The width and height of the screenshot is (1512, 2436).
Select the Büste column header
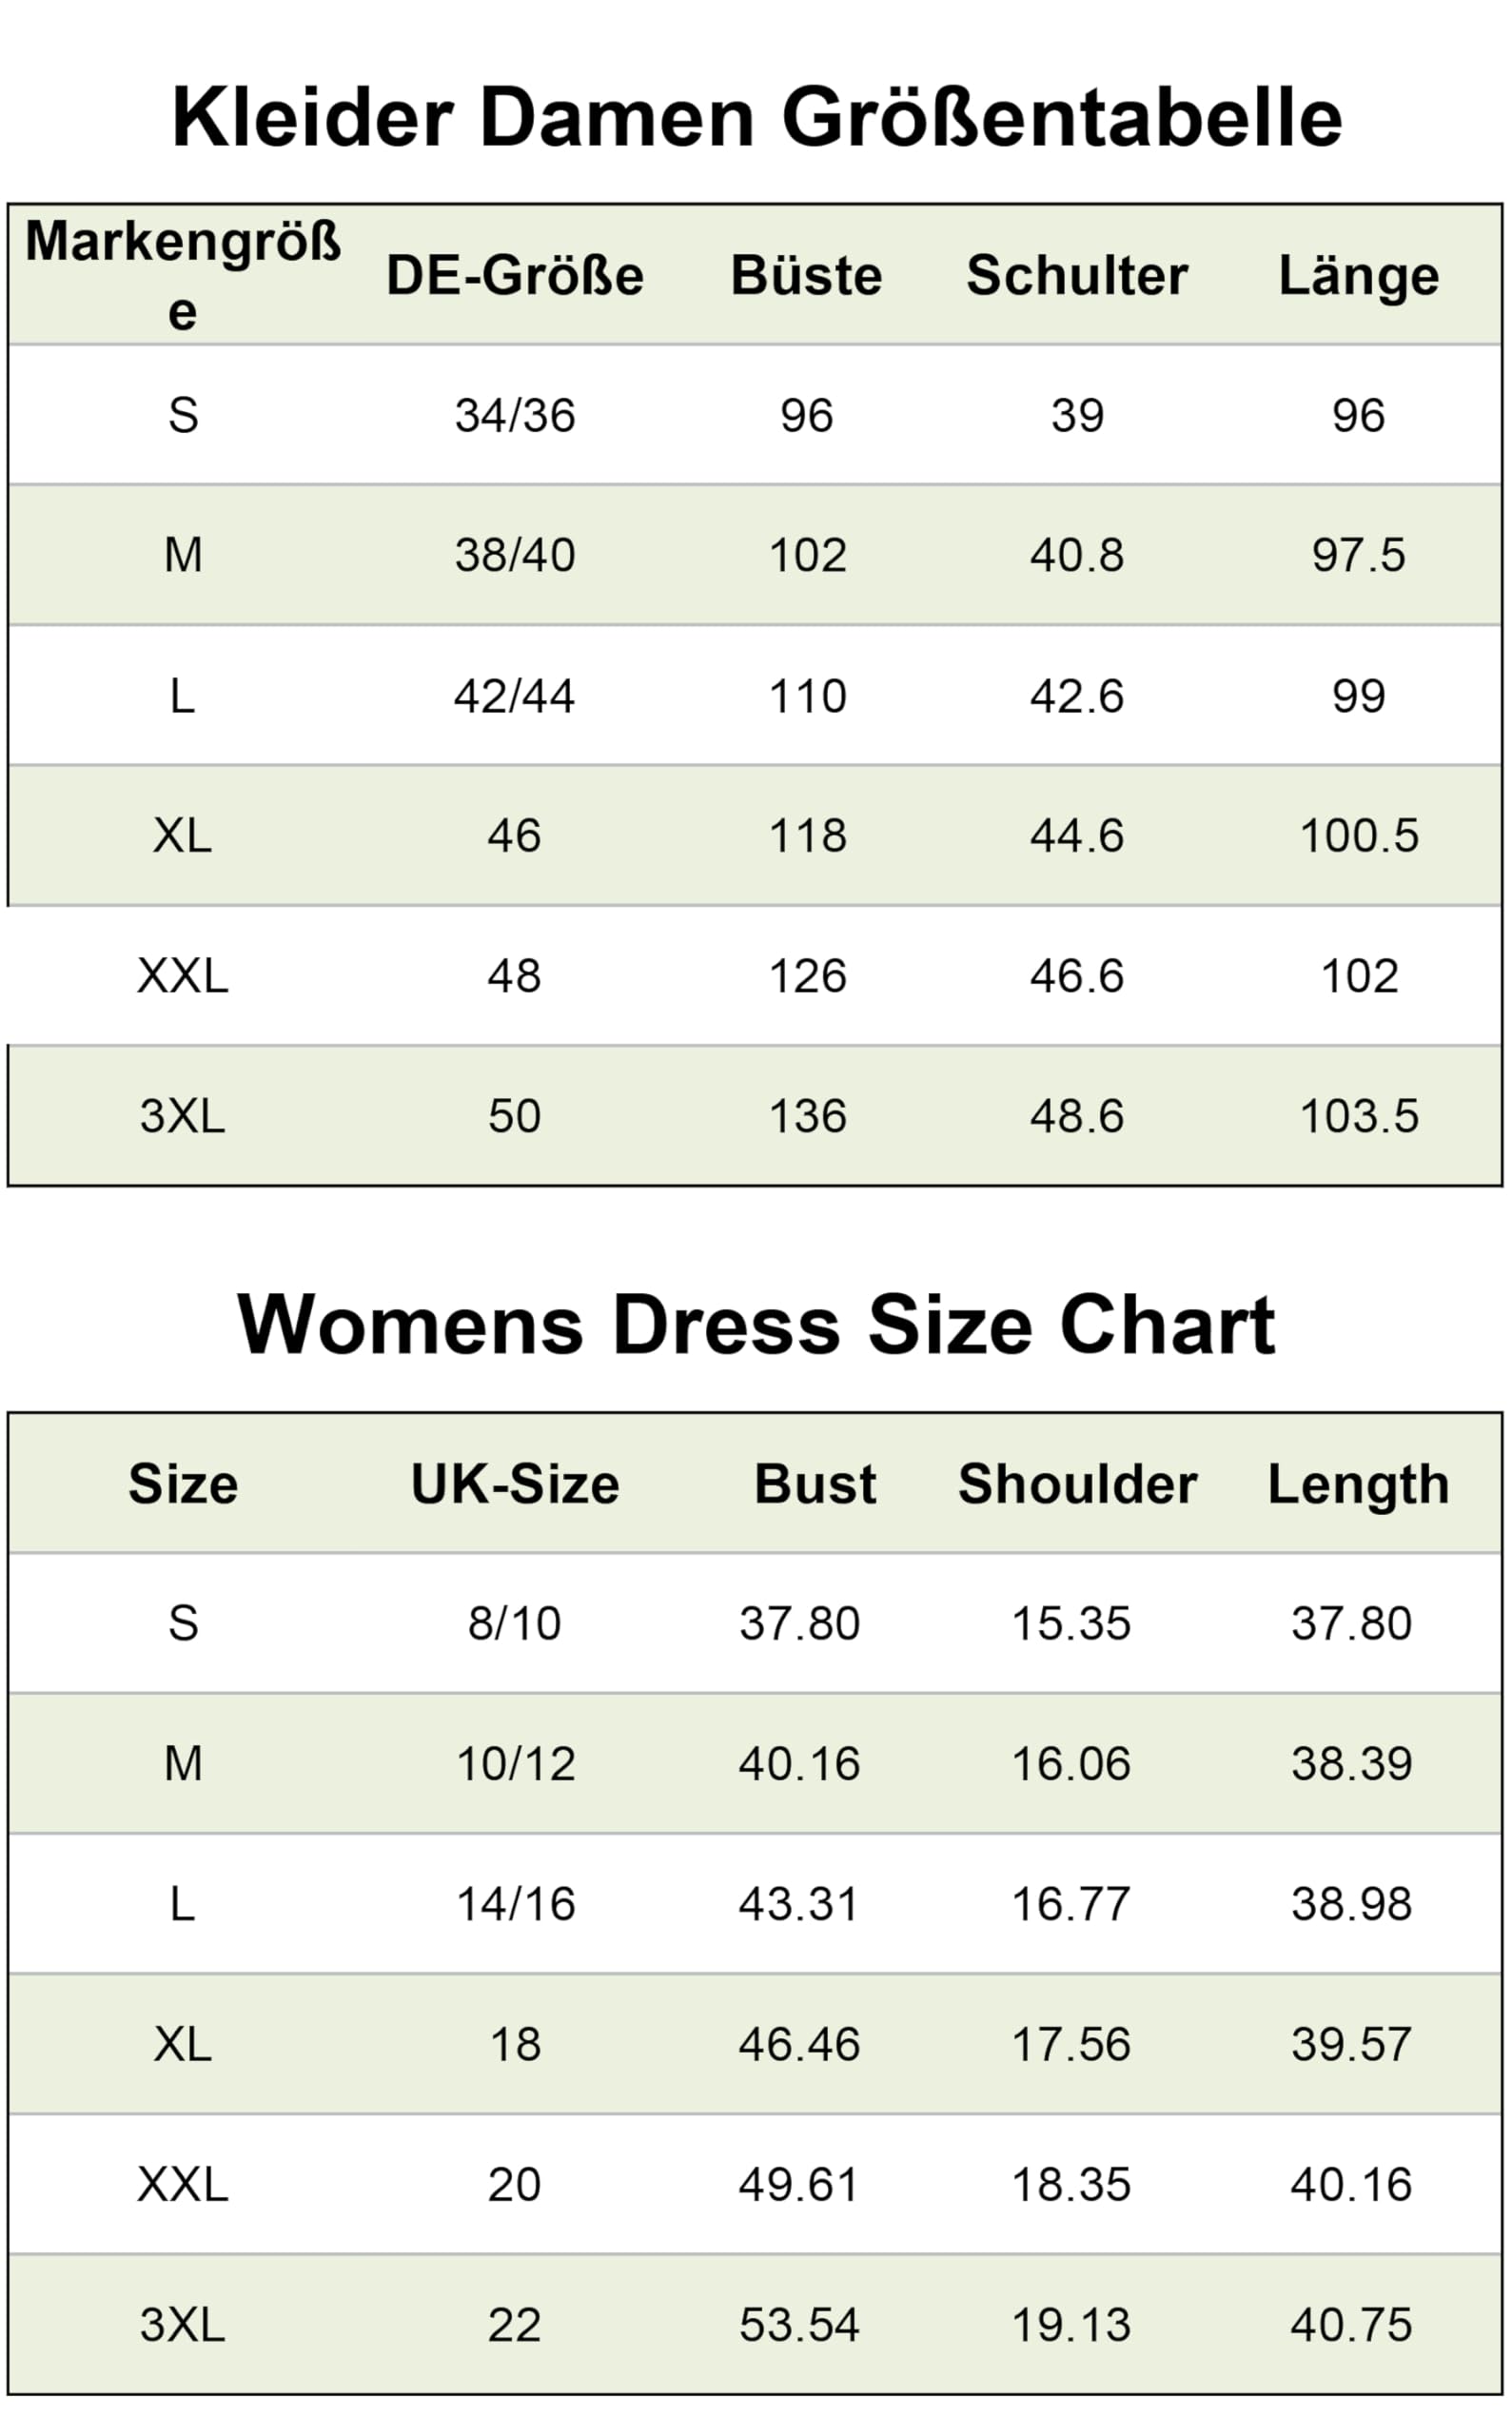tap(807, 275)
